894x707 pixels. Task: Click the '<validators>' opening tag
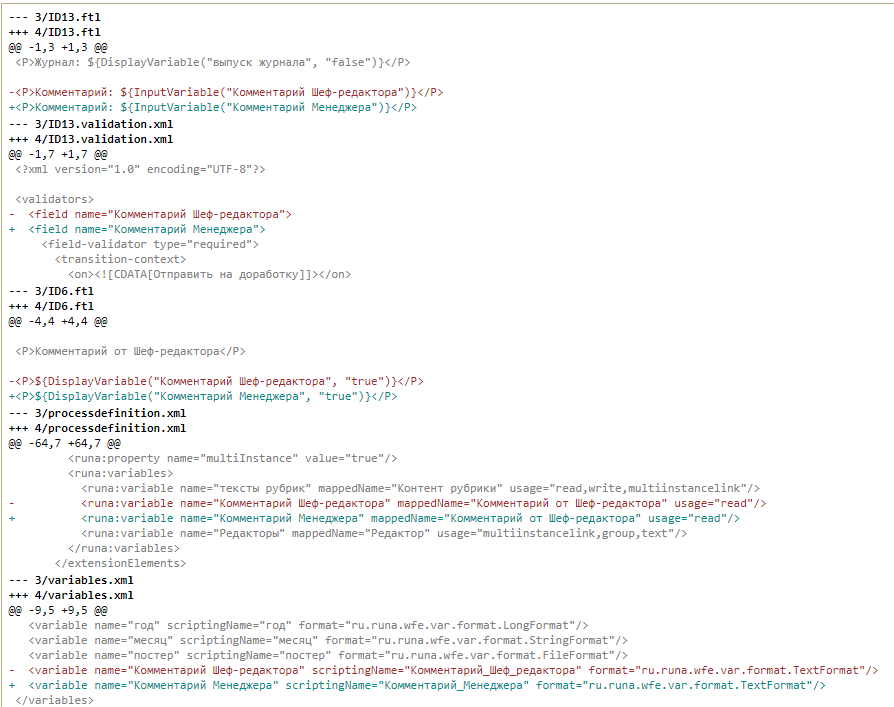(55, 200)
